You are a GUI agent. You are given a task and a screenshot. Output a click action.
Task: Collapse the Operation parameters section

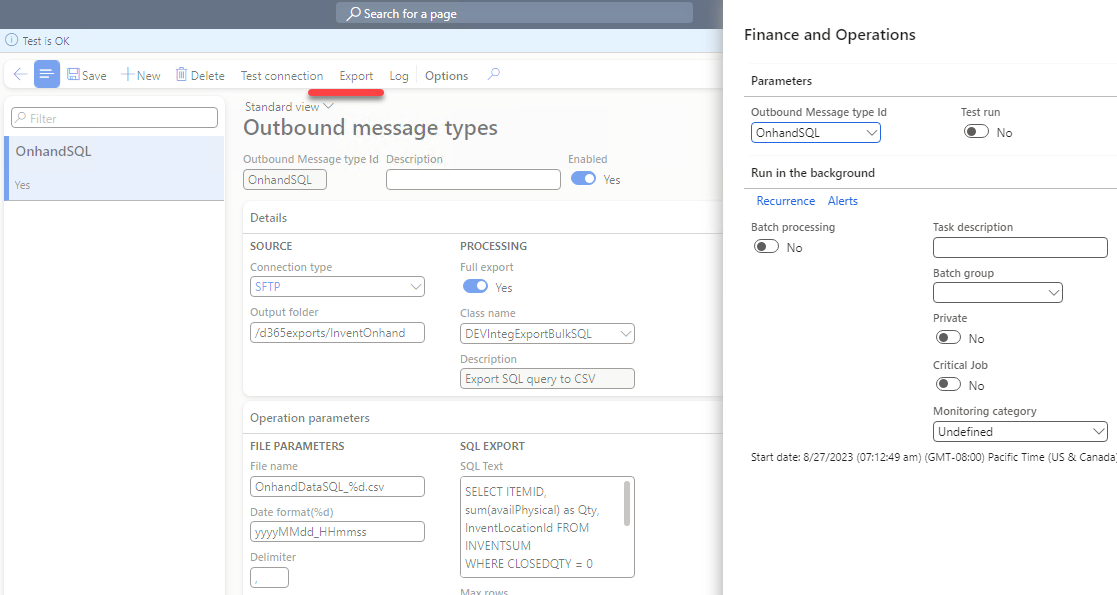click(310, 418)
